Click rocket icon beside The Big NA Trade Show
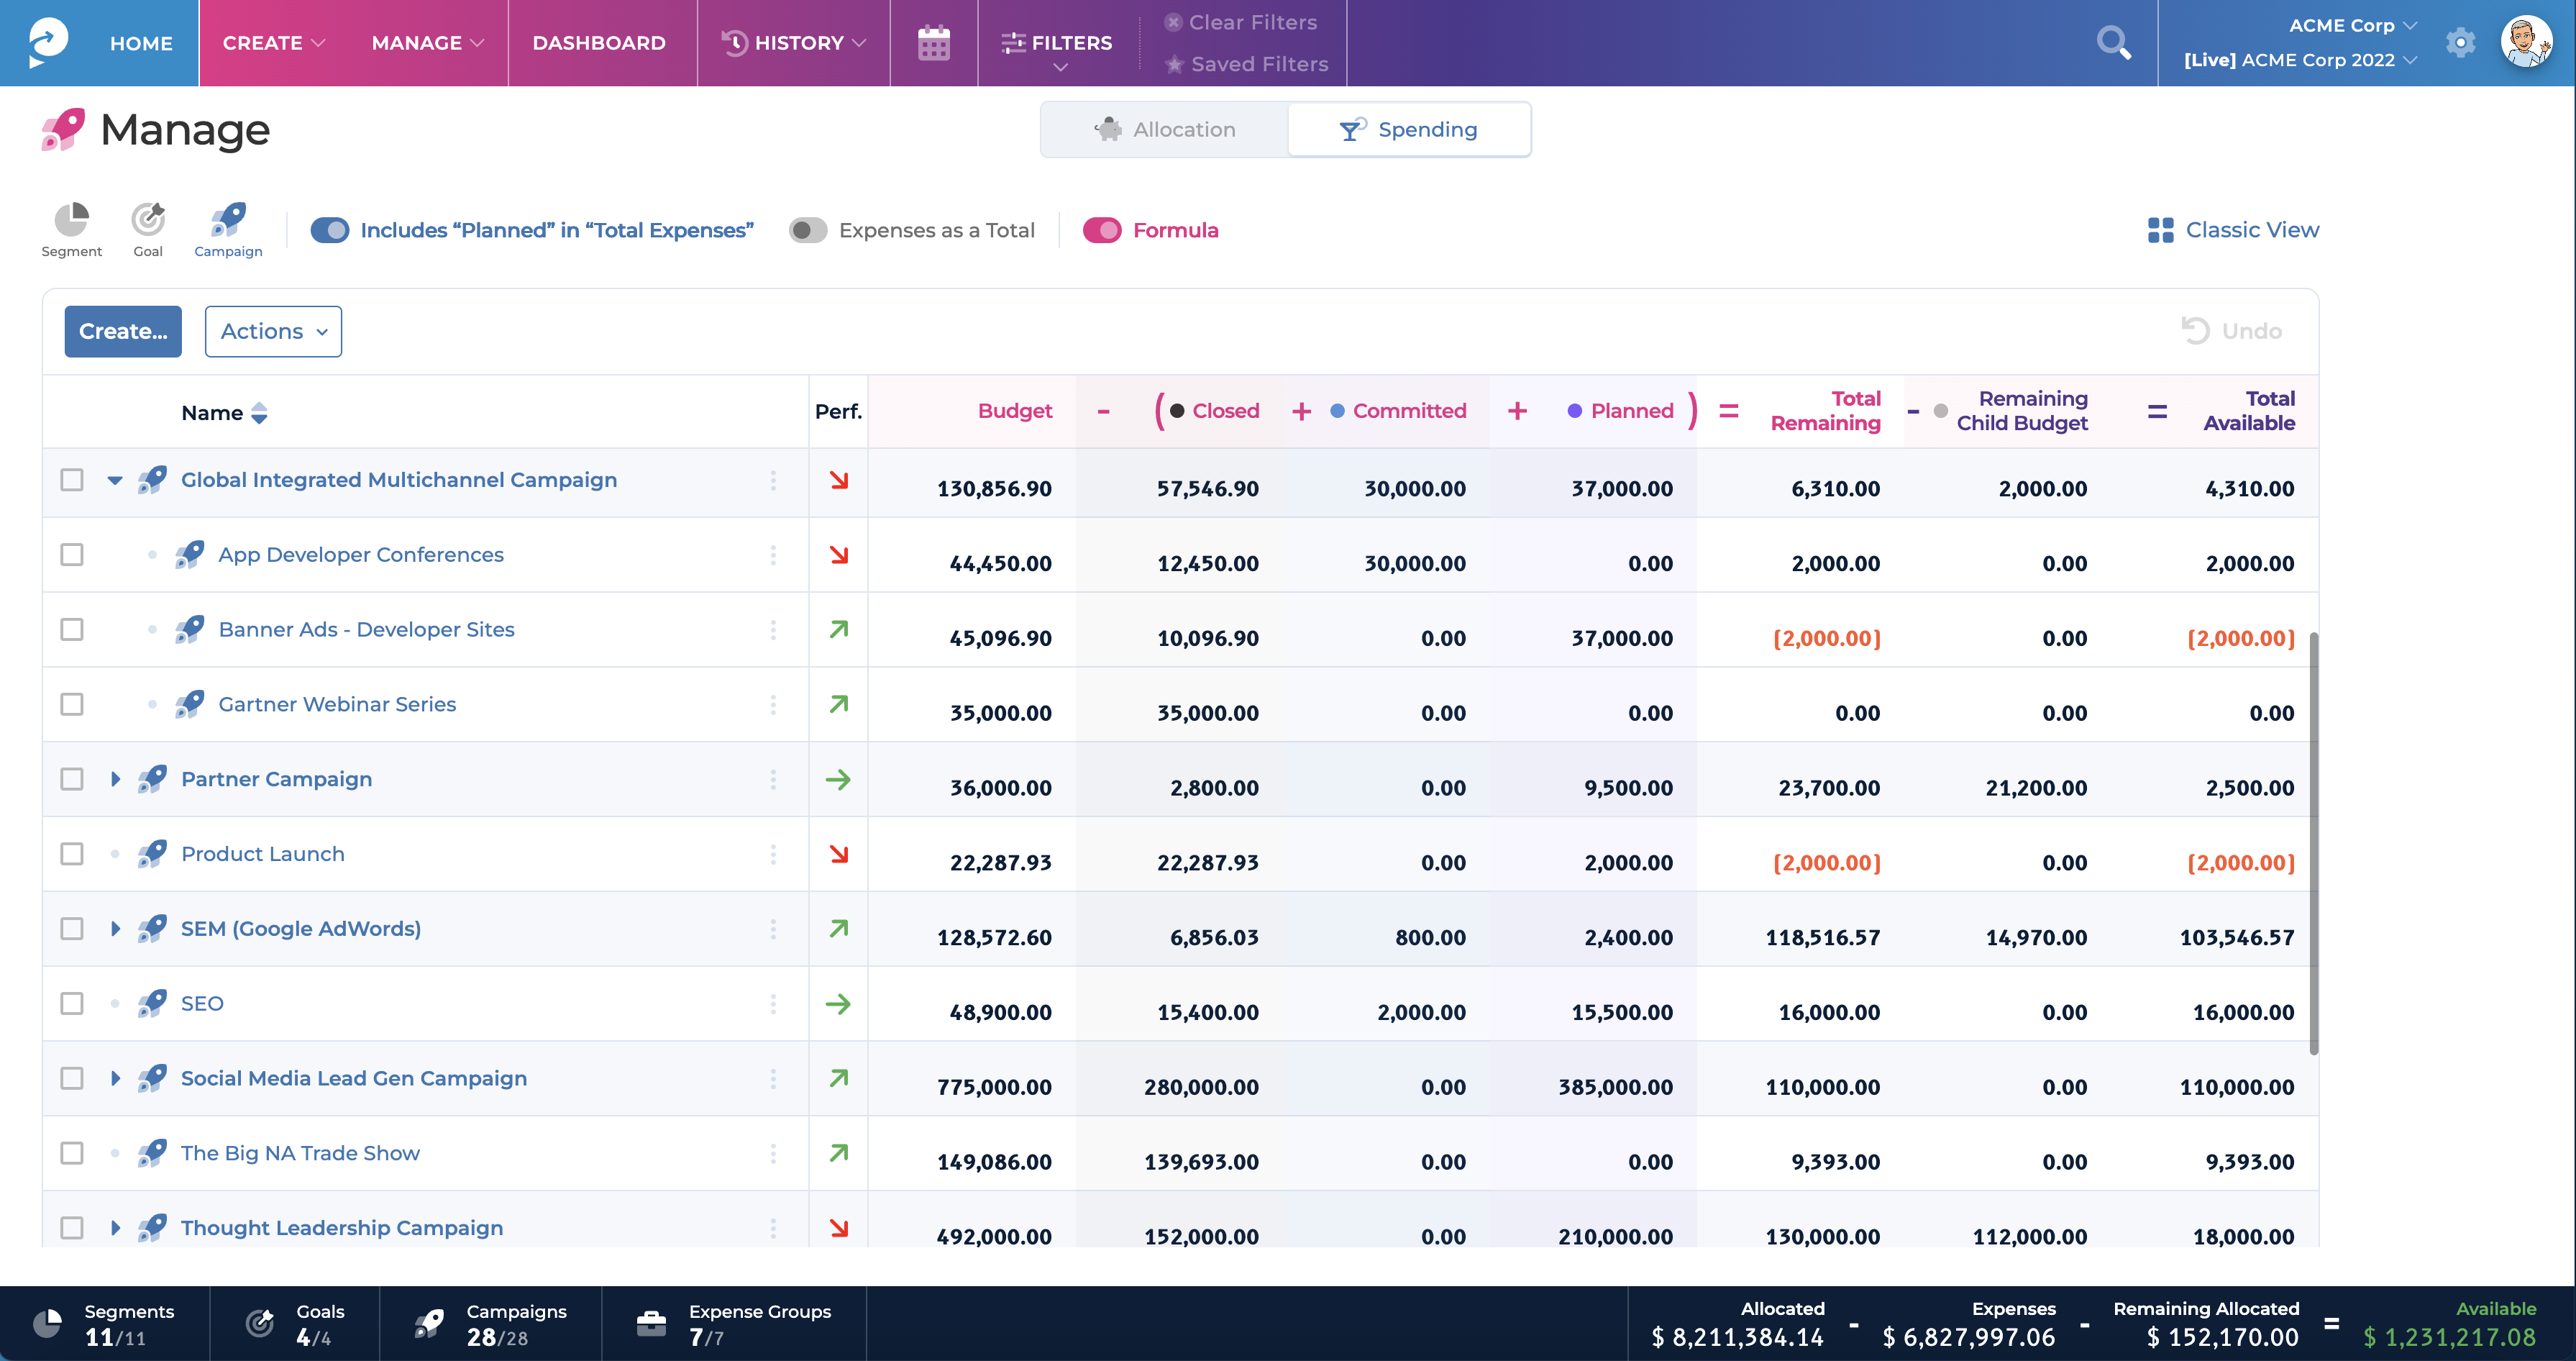Viewport: 2576px width, 1361px height. (x=152, y=1153)
